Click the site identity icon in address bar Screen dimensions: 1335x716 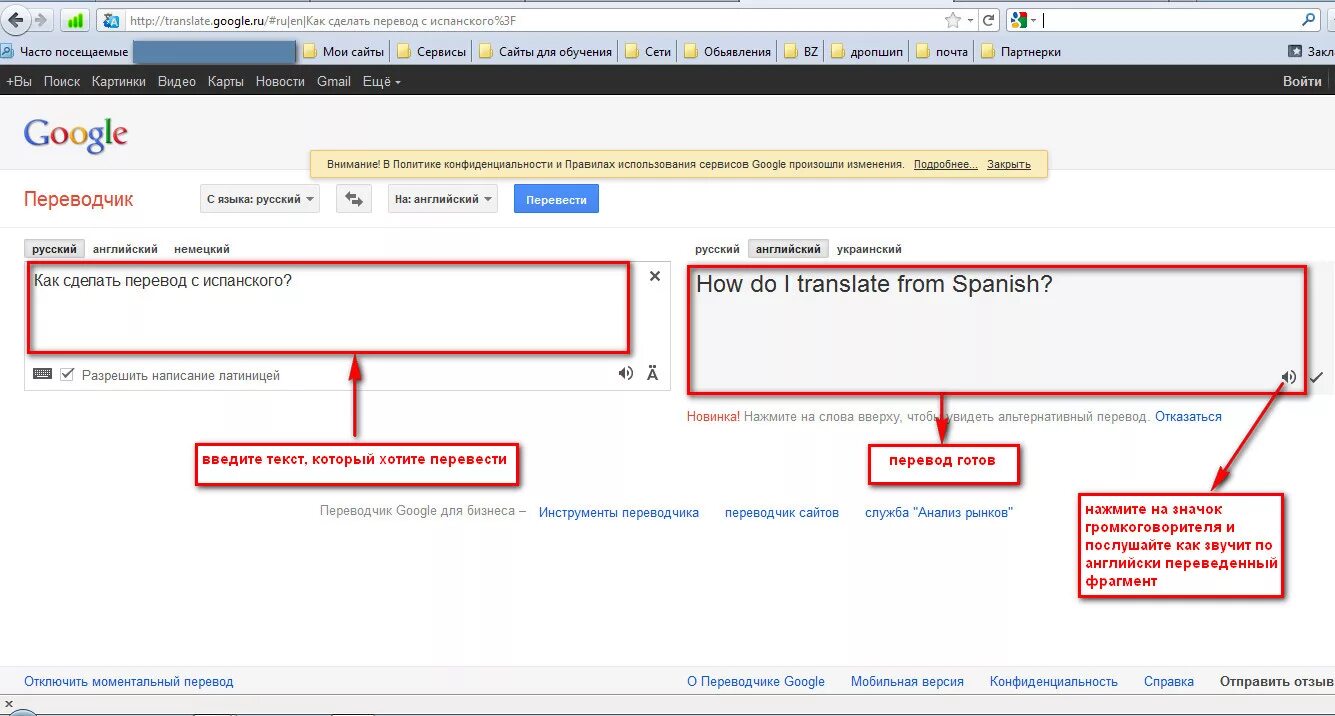point(111,20)
